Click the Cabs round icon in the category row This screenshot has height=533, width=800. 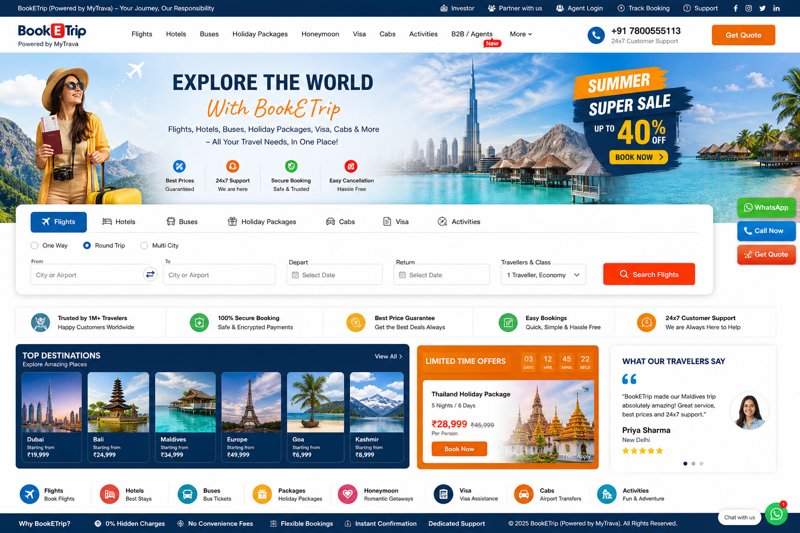coord(523,494)
